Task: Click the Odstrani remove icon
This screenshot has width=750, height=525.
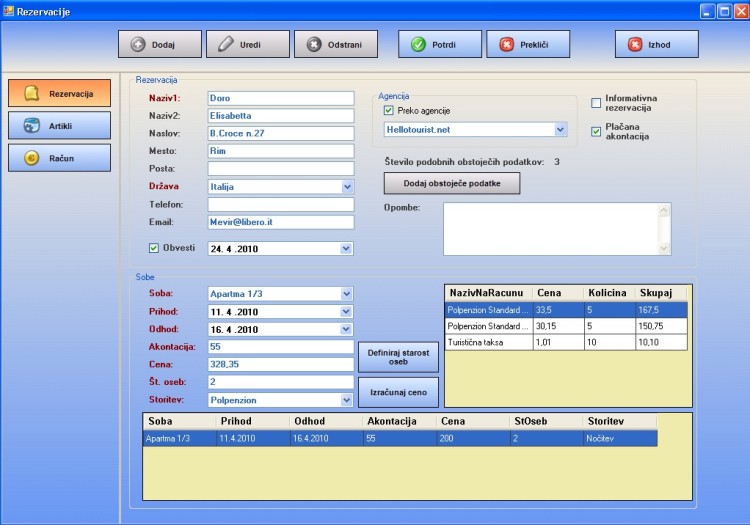Action: coord(314,45)
